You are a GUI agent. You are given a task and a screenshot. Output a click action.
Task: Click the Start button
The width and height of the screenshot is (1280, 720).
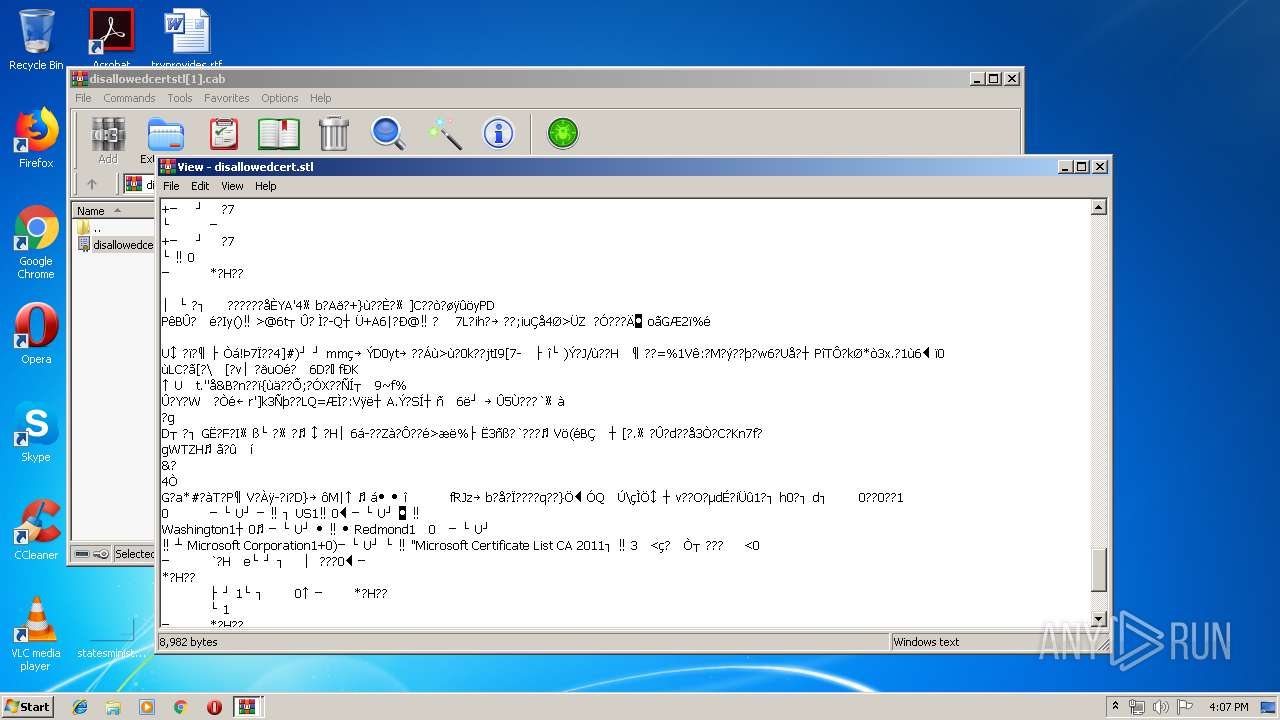pyautogui.click(x=28, y=707)
